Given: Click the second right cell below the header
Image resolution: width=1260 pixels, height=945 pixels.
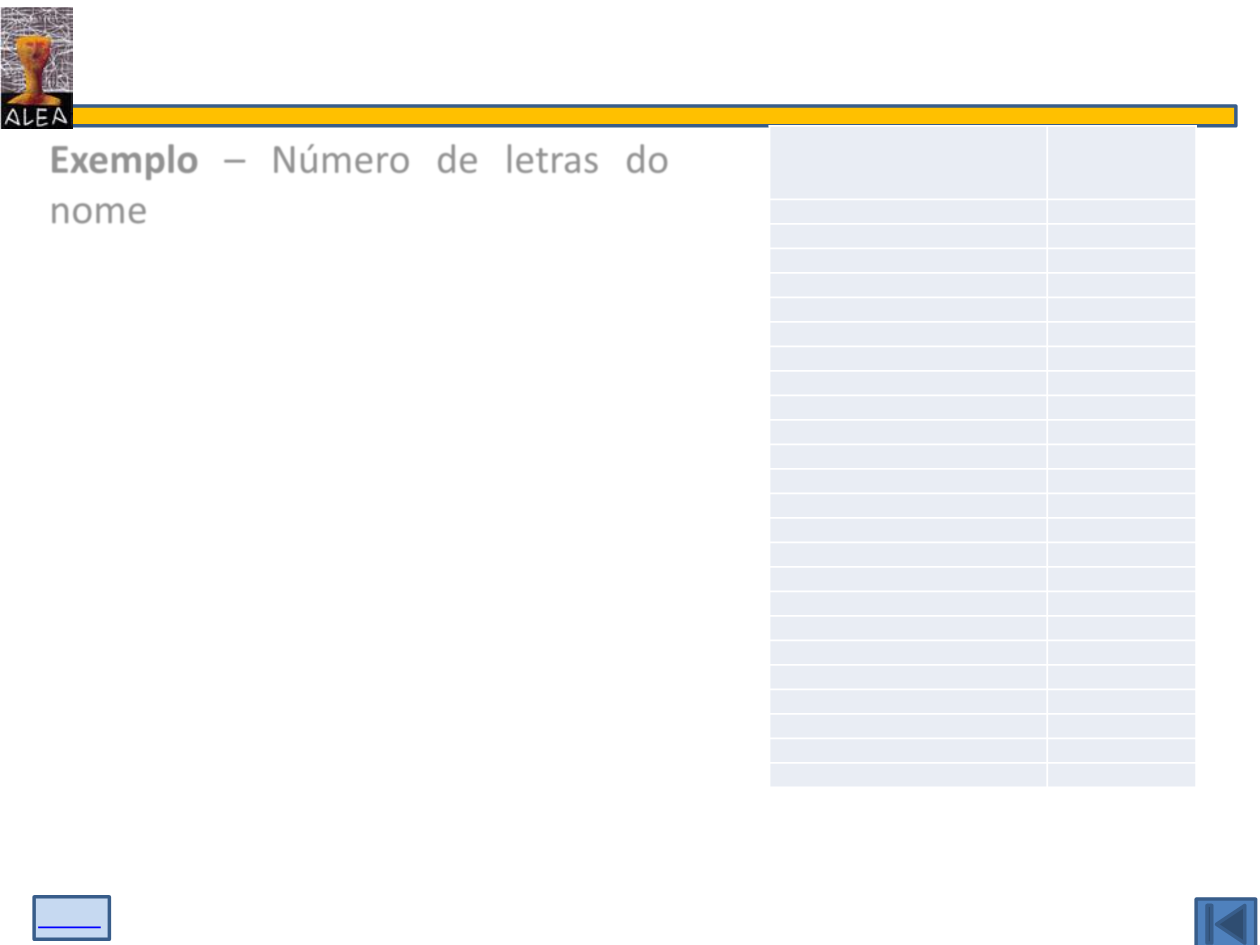Looking at the screenshot, I should coord(1121,236).
